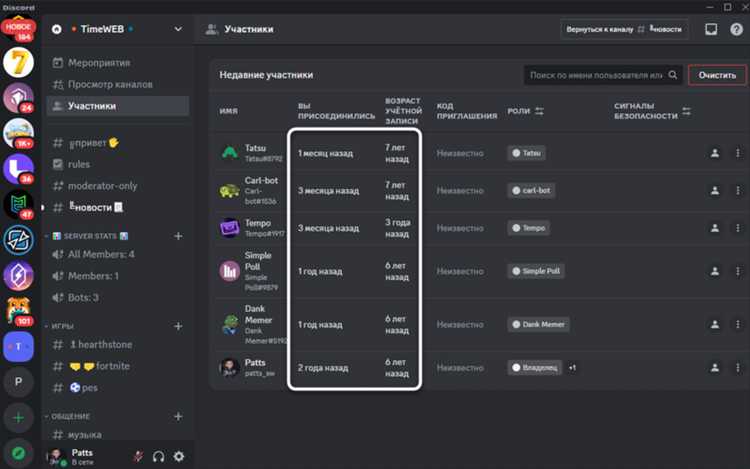
Task: Click the add a server plus icon
Action: point(18,418)
